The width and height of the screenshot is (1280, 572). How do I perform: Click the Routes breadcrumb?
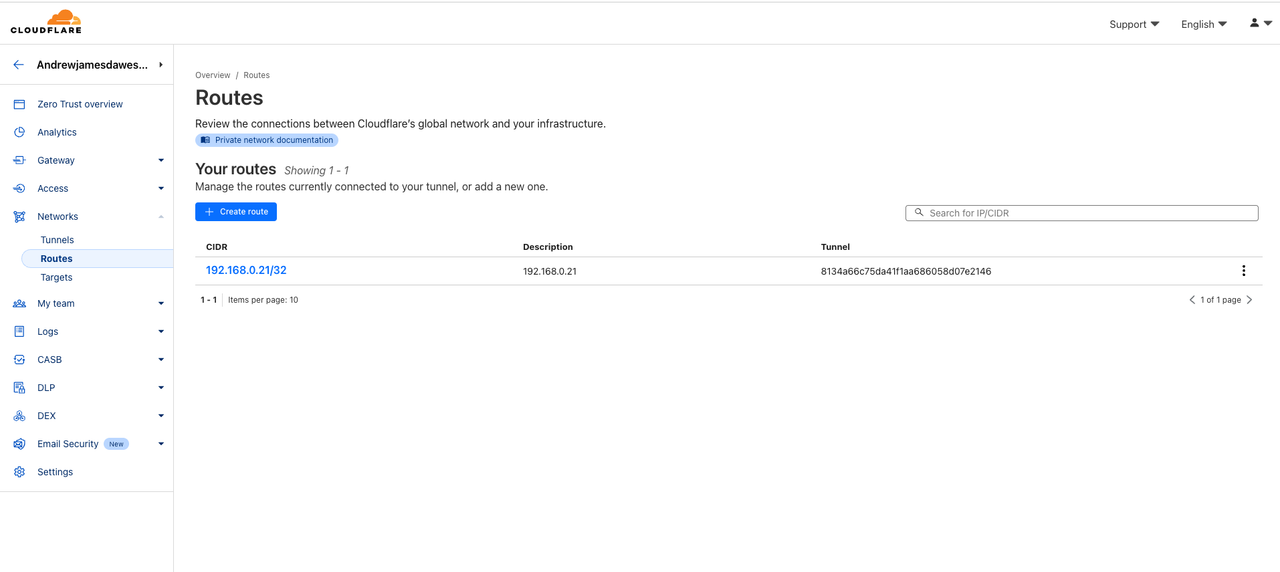click(257, 75)
